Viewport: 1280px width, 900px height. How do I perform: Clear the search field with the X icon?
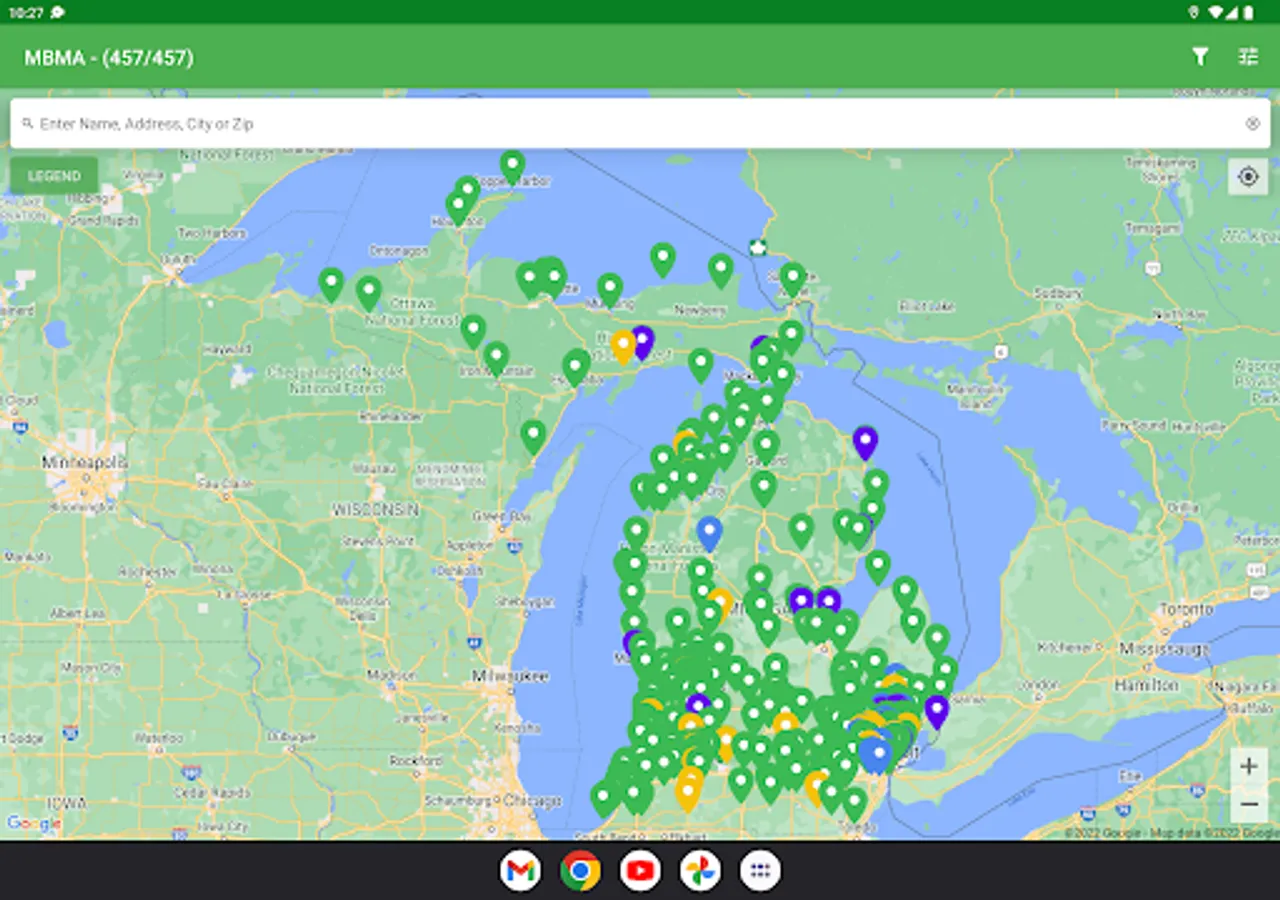(x=1252, y=124)
